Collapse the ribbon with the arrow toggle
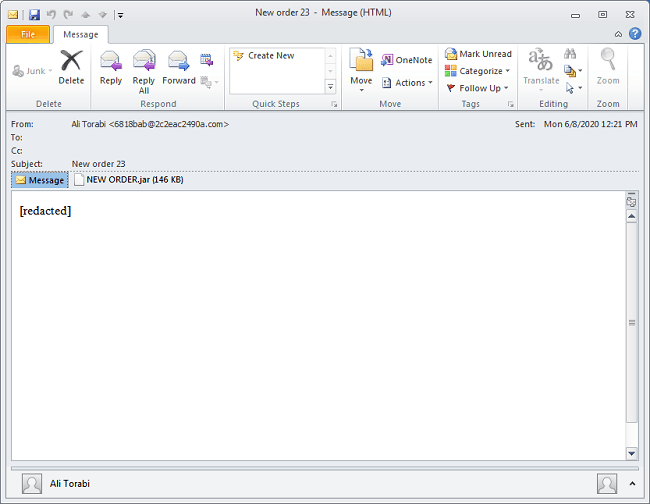The width and height of the screenshot is (650, 504). click(618, 34)
